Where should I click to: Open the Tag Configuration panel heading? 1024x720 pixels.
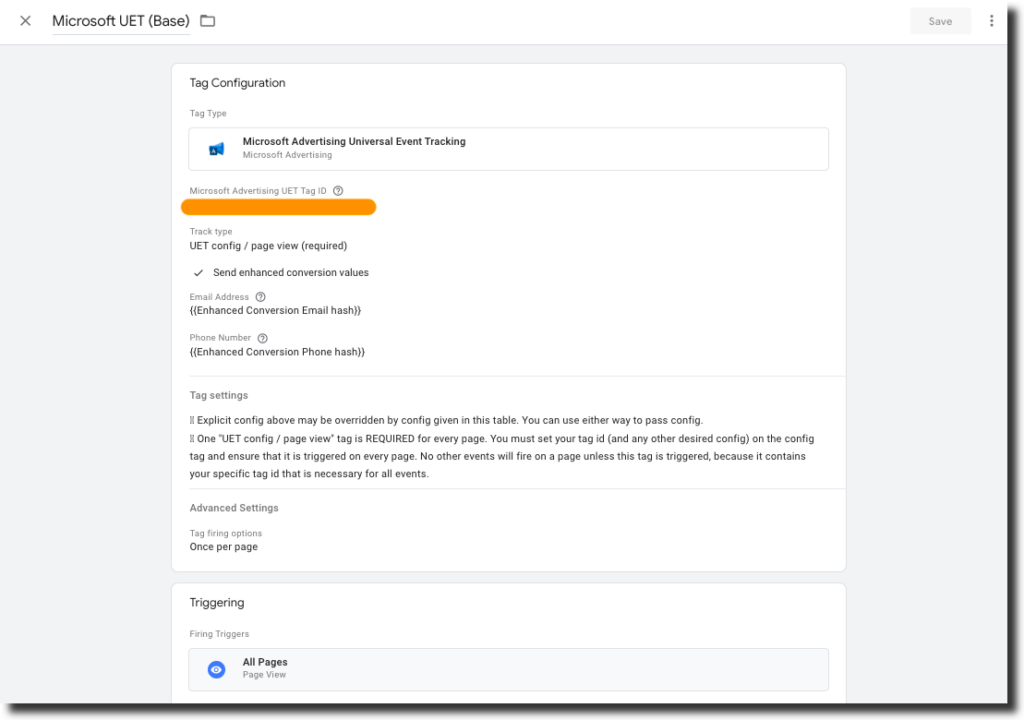(237, 83)
